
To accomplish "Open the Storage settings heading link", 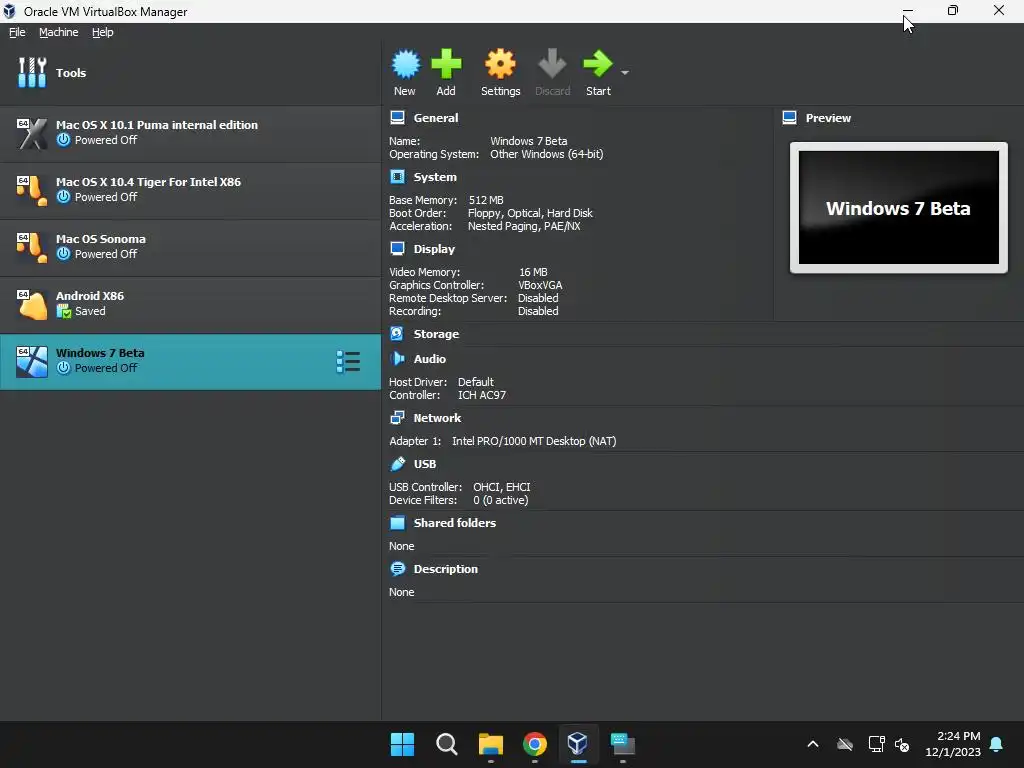I will coord(436,334).
